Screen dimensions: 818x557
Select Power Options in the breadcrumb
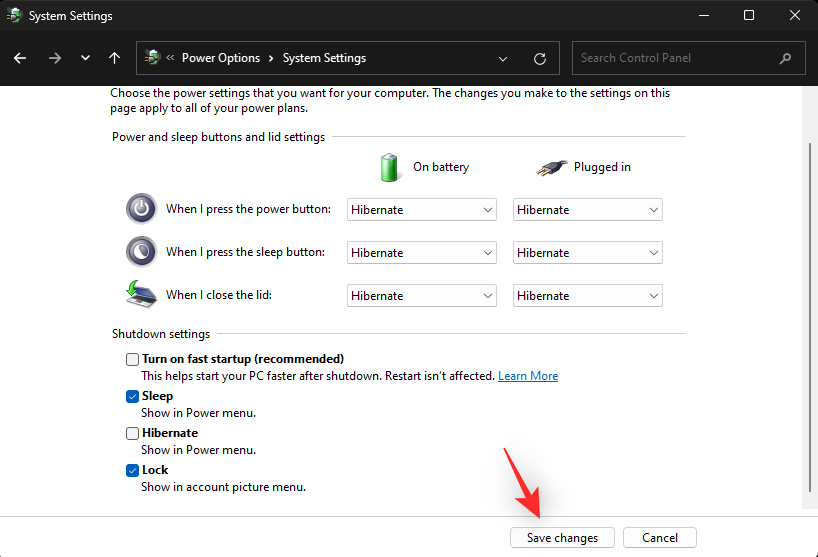(x=220, y=58)
